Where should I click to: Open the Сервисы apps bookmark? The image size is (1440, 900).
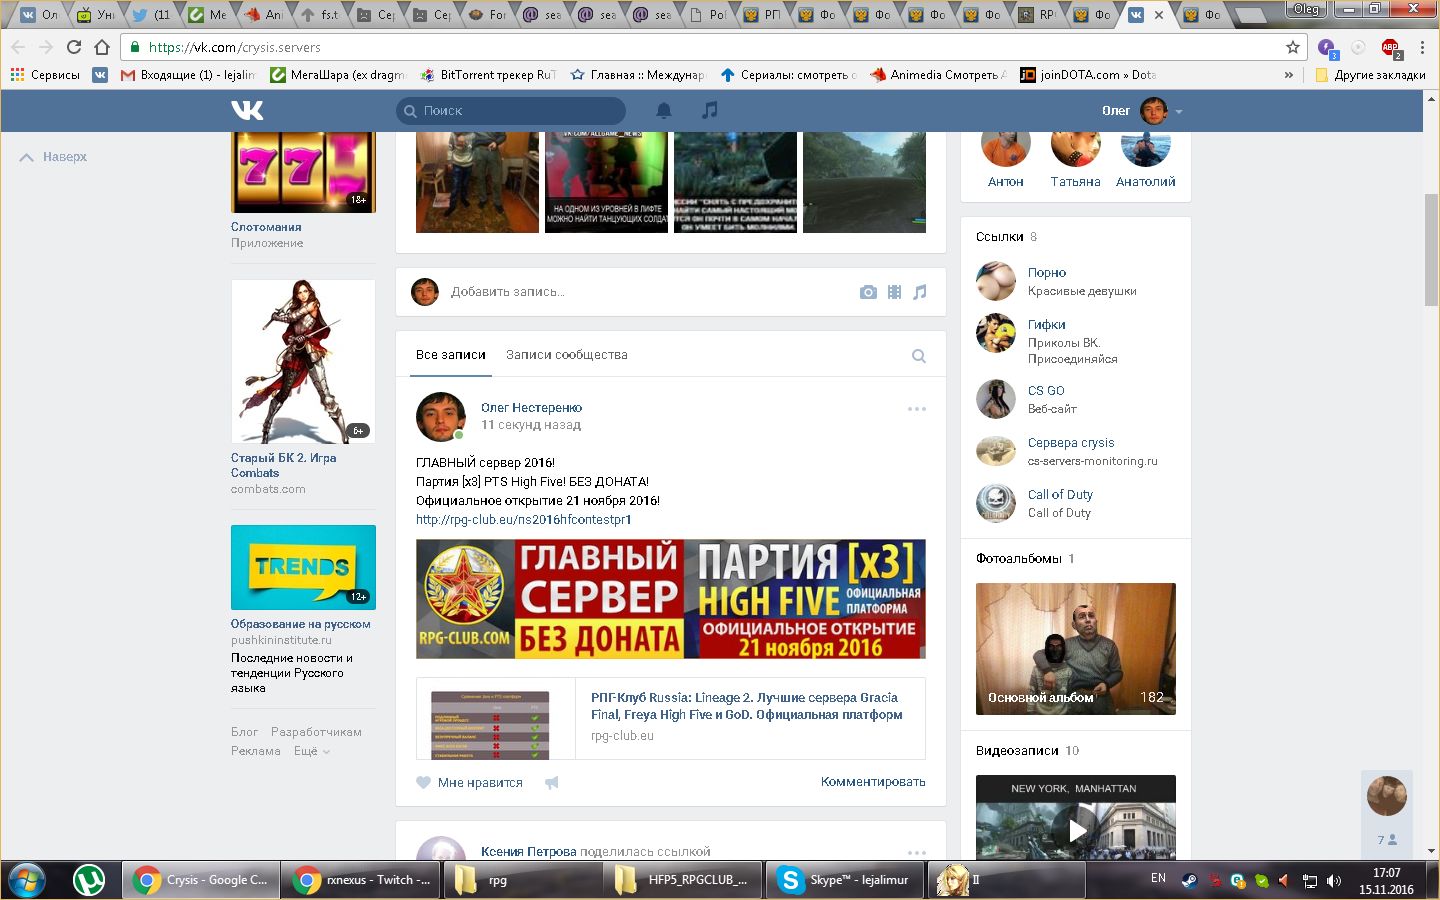pyautogui.click(x=45, y=75)
